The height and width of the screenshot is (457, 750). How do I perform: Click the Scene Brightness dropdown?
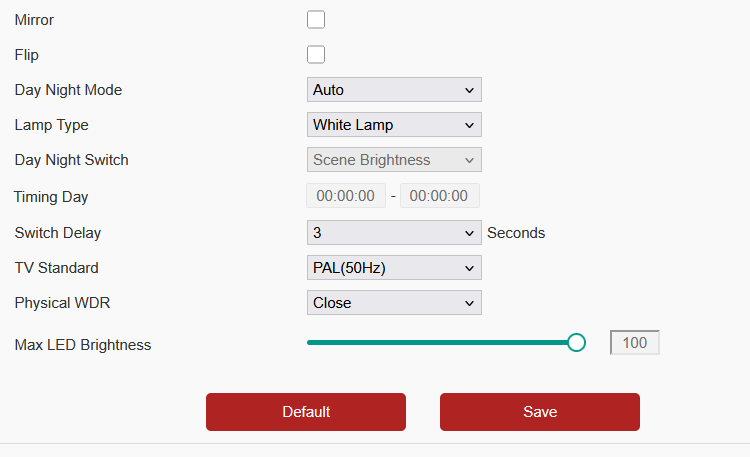click(x=394, y=159)
